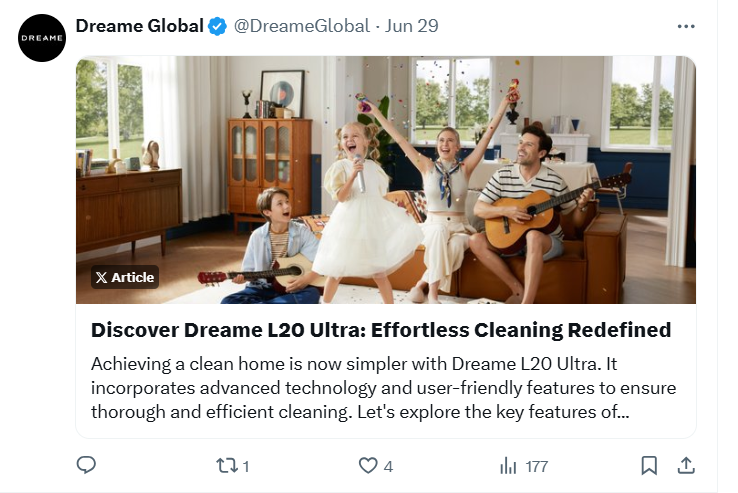View analytics via the bar chart icon

click(508, 466)
